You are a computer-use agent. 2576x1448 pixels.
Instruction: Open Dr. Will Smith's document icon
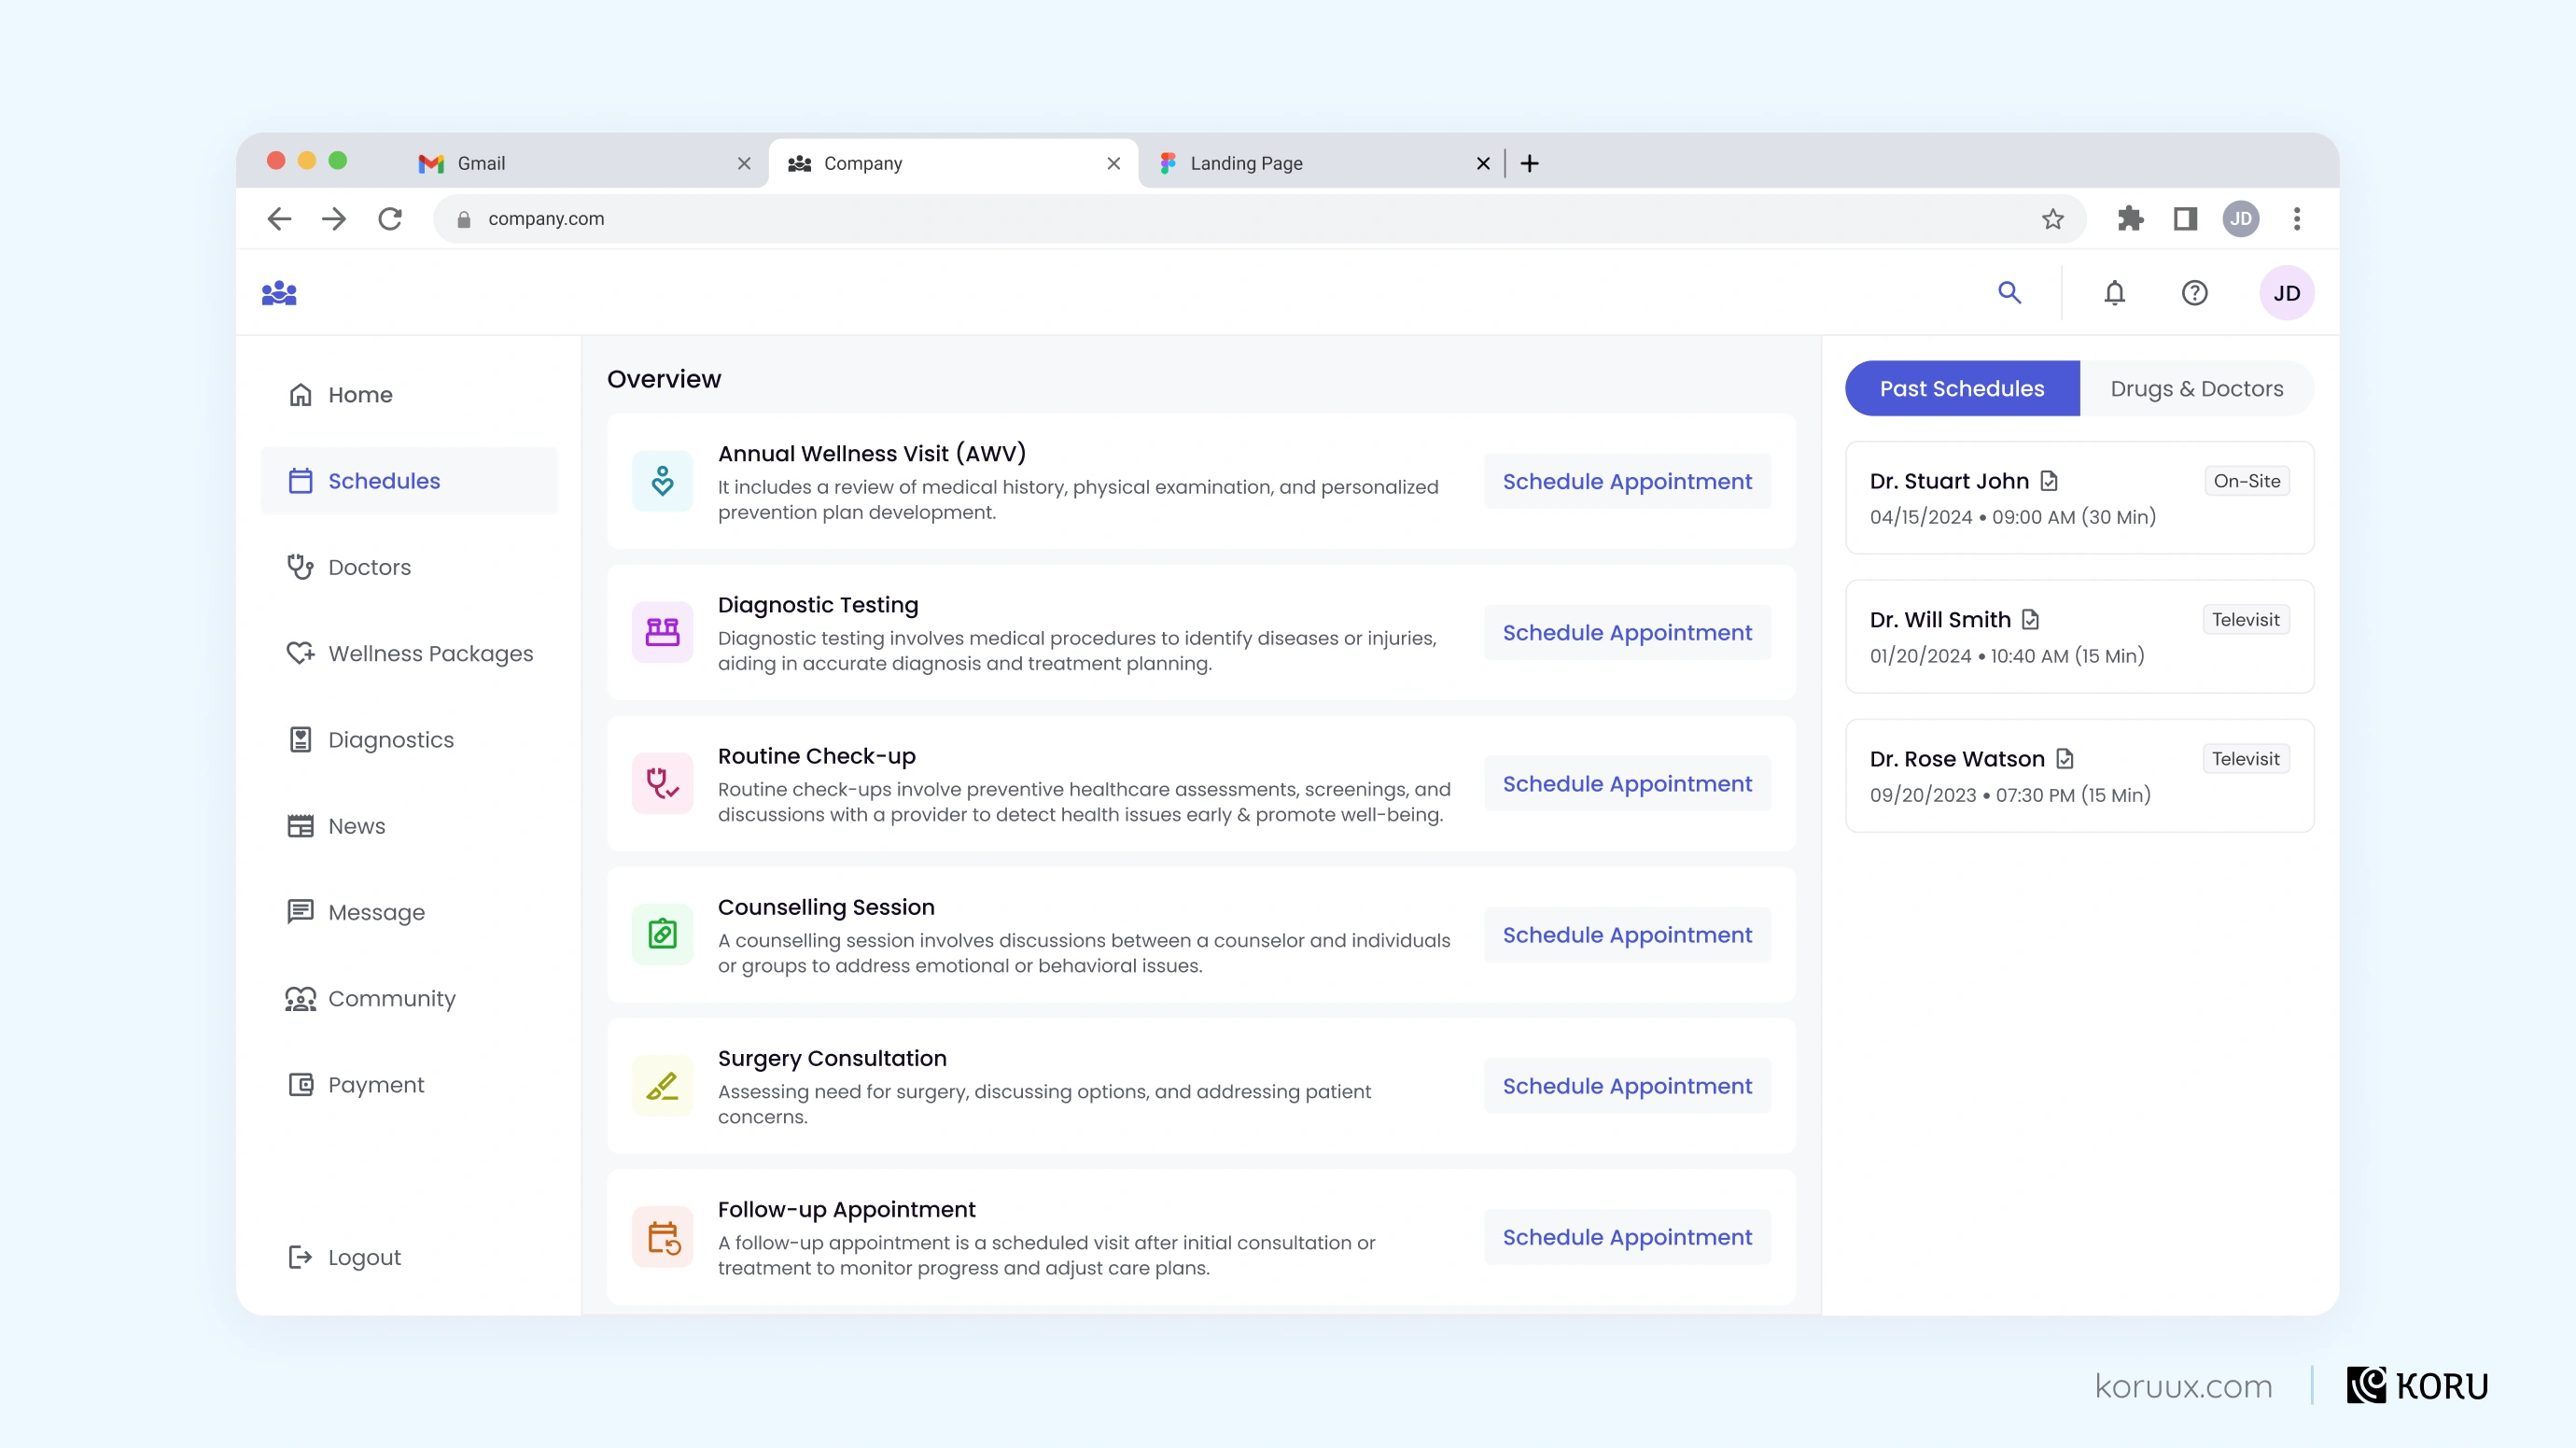click(2030, 620)
